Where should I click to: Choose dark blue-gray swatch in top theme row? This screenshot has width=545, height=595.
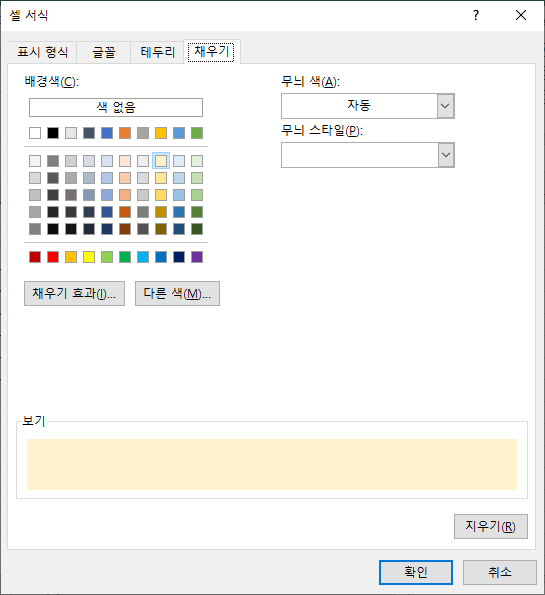pos(89,133)
